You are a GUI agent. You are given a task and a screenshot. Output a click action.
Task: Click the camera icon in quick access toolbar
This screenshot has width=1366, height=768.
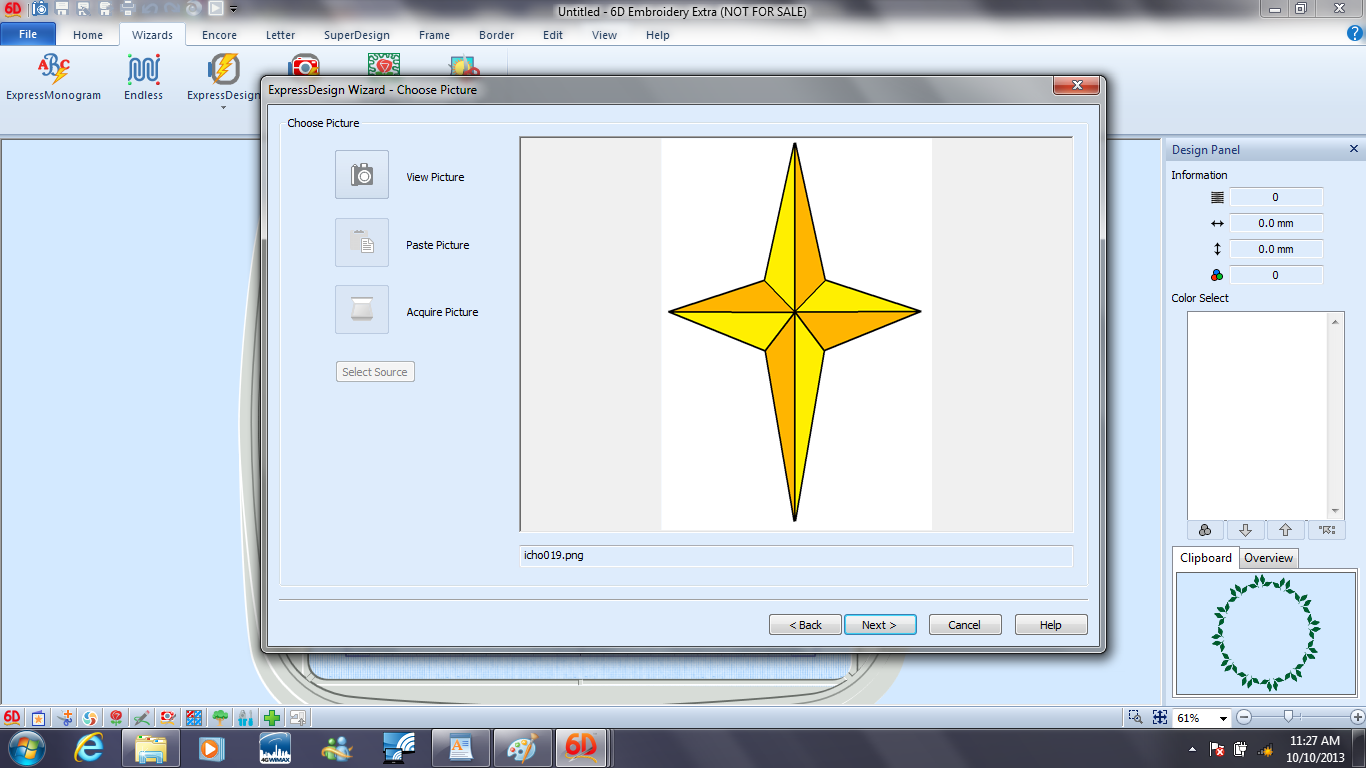point(39,9)
